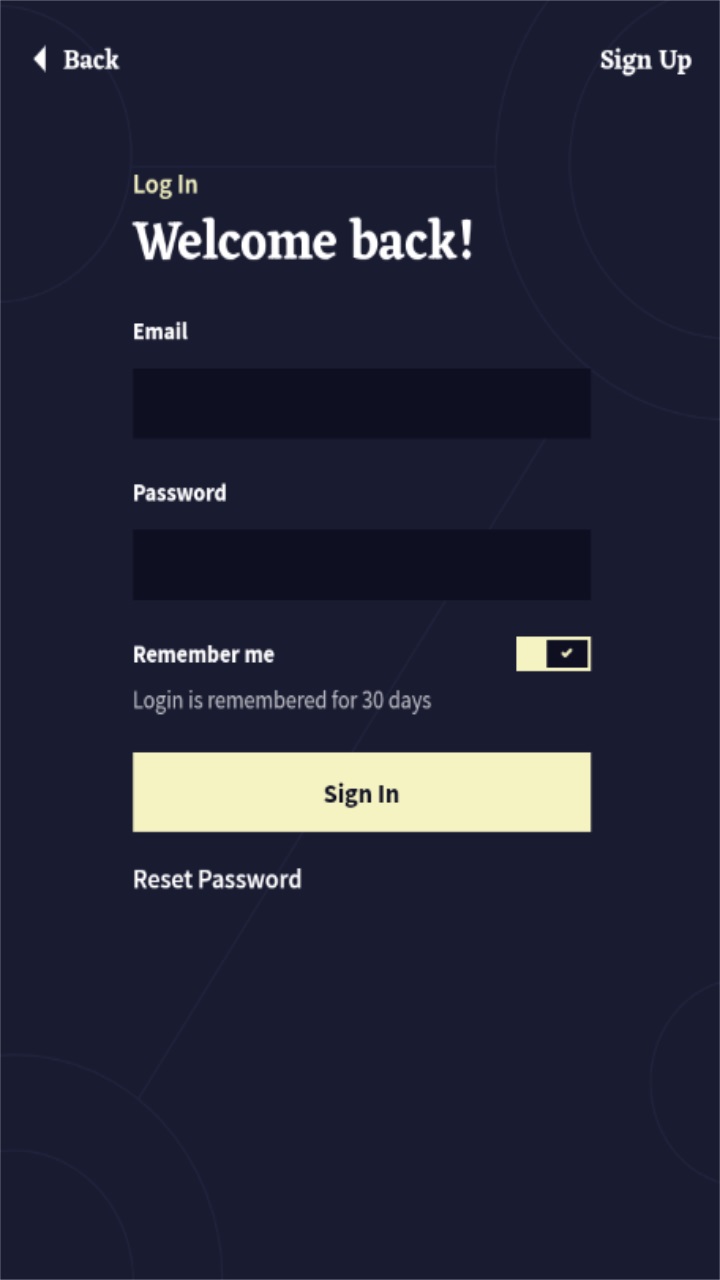Open the Reset Password link
Image resolution: width=720 pixels, height=1280 pixels.
click(x=217, y=879)
